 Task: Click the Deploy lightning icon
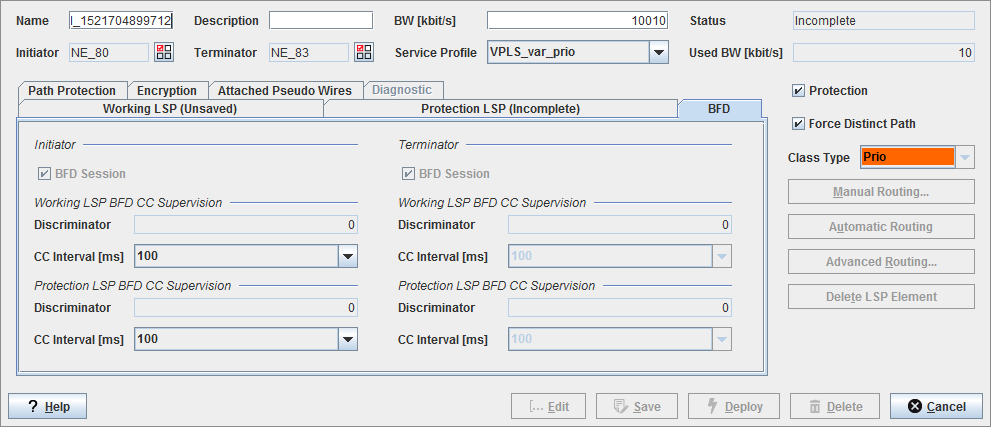(711, 407)
